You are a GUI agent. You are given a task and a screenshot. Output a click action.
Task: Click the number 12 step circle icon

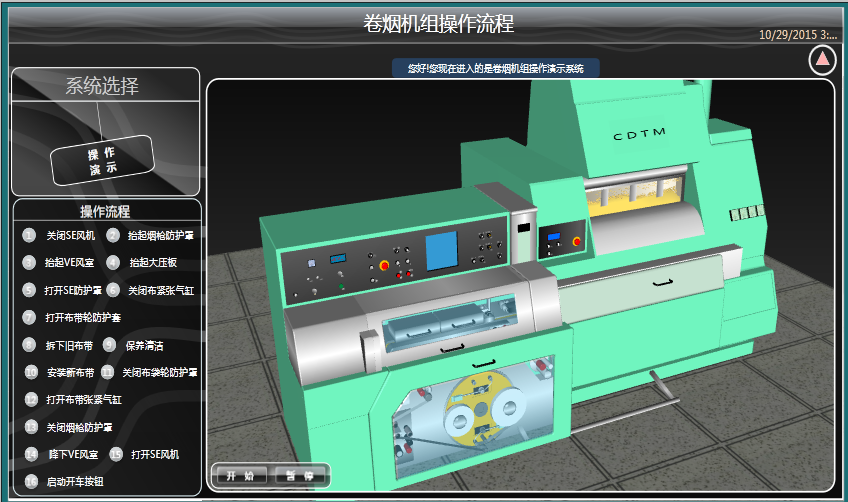(31, 399)
